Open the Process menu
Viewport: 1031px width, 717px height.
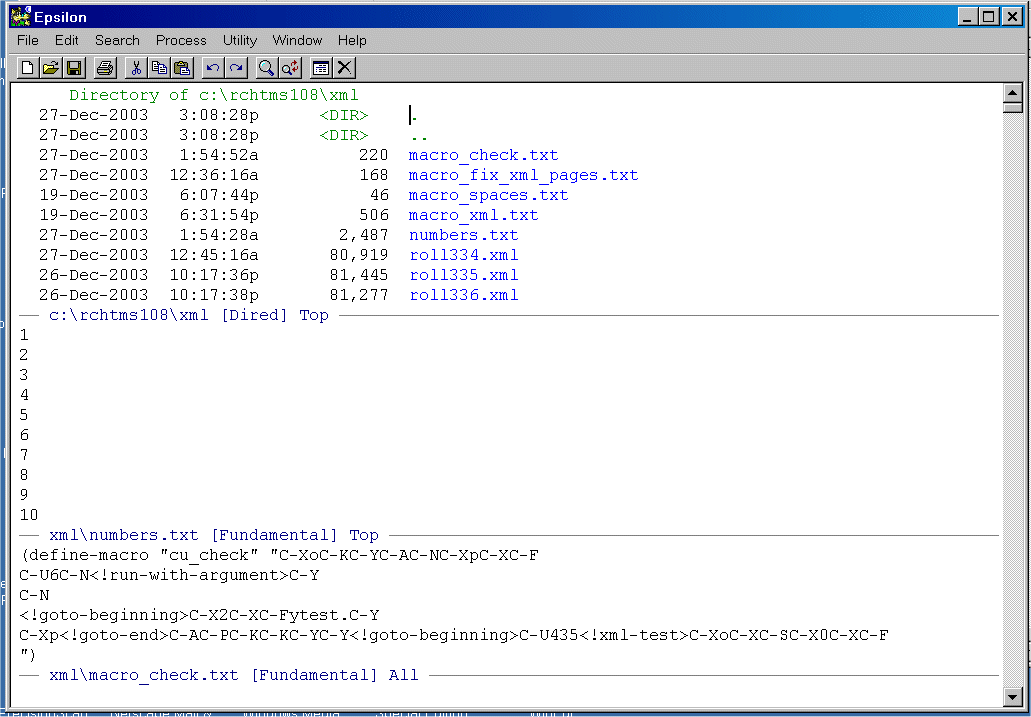pos(181,40)
